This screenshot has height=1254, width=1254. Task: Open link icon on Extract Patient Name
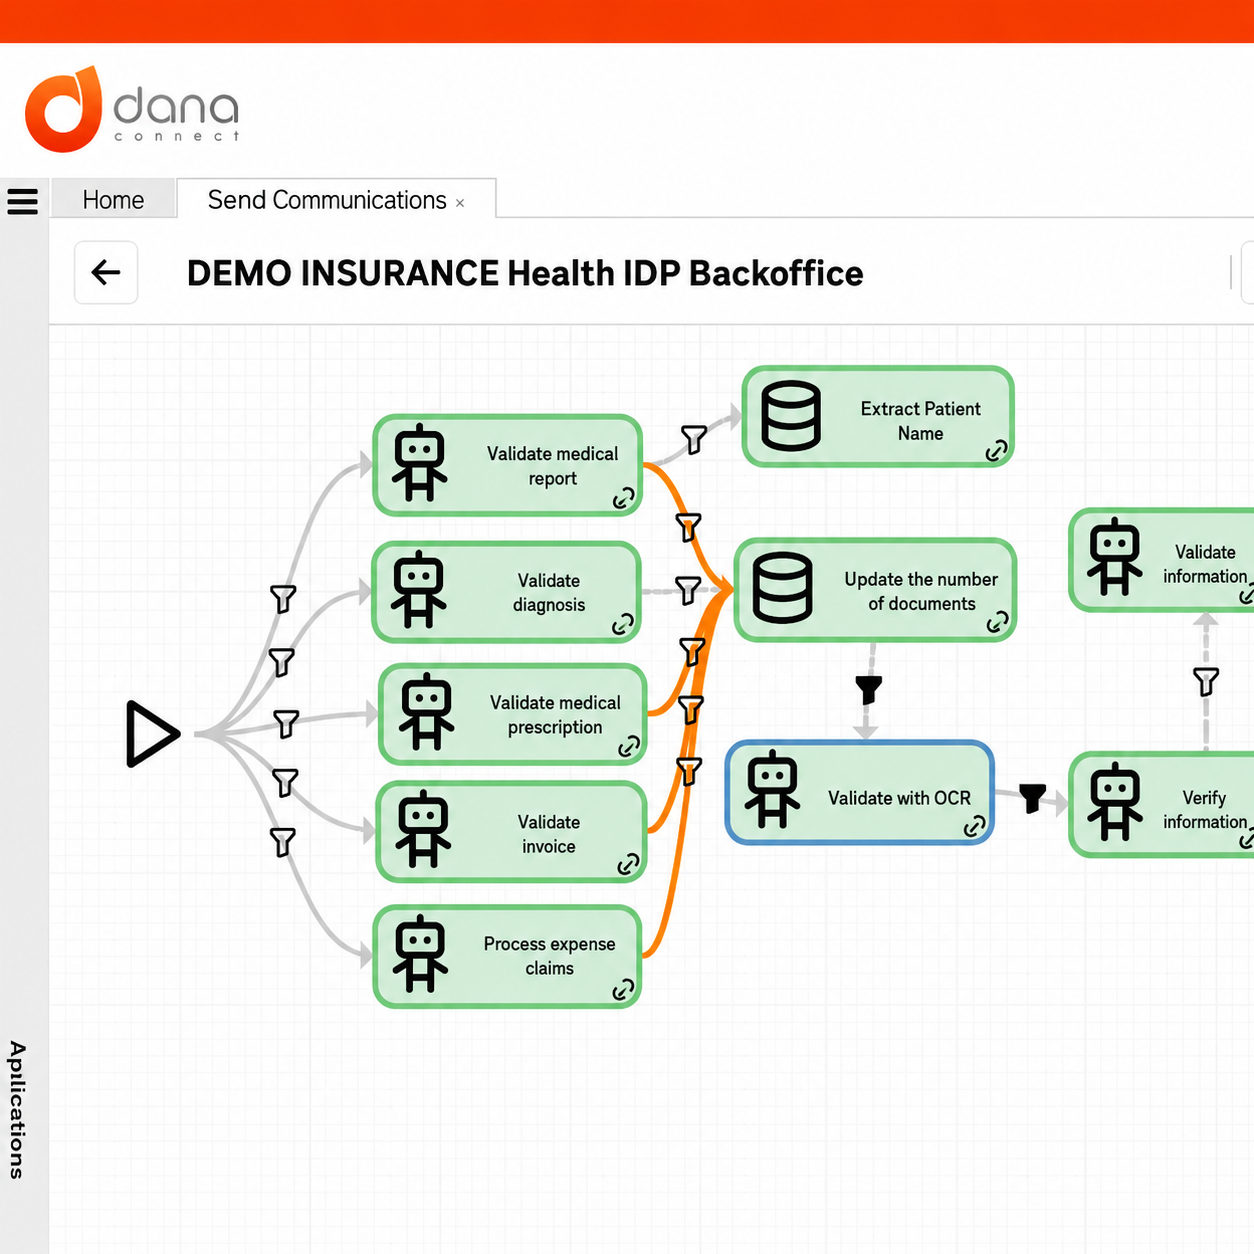click(x=996, y=450)
